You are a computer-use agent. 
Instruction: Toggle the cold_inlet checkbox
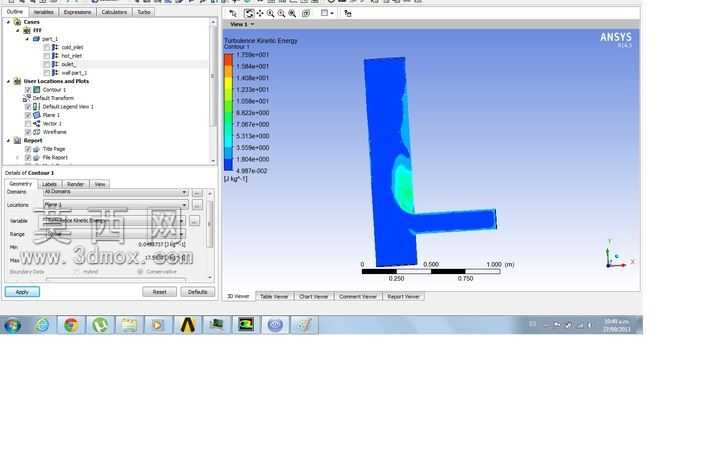coord(47,48)
